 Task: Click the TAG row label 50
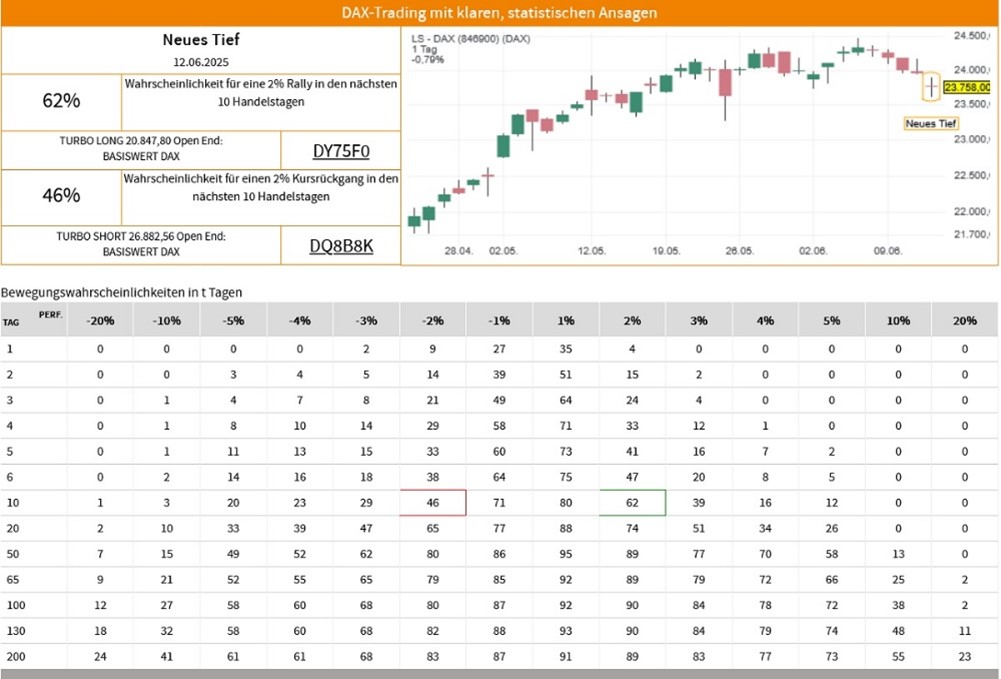13,554
